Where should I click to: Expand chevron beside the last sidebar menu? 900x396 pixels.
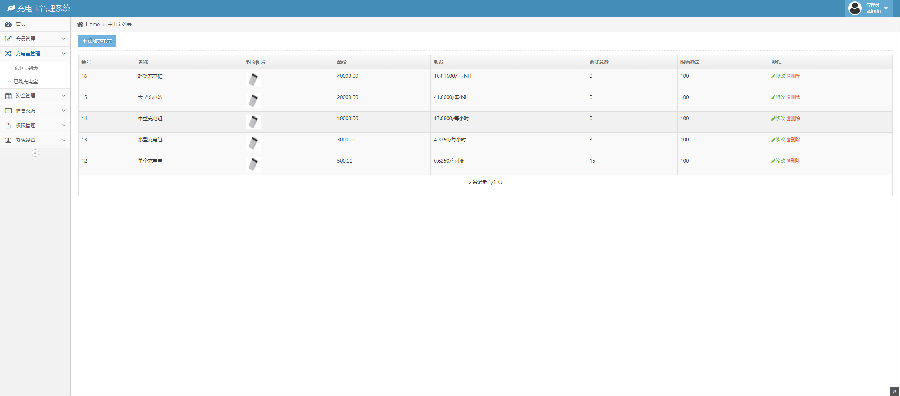[63, 139]
